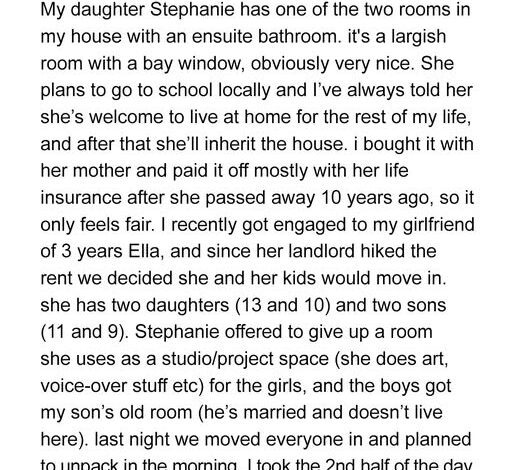This screenshot has height=470, width=512.
Task: Click the word "girlfriend"
Action: tap(439, 226)
